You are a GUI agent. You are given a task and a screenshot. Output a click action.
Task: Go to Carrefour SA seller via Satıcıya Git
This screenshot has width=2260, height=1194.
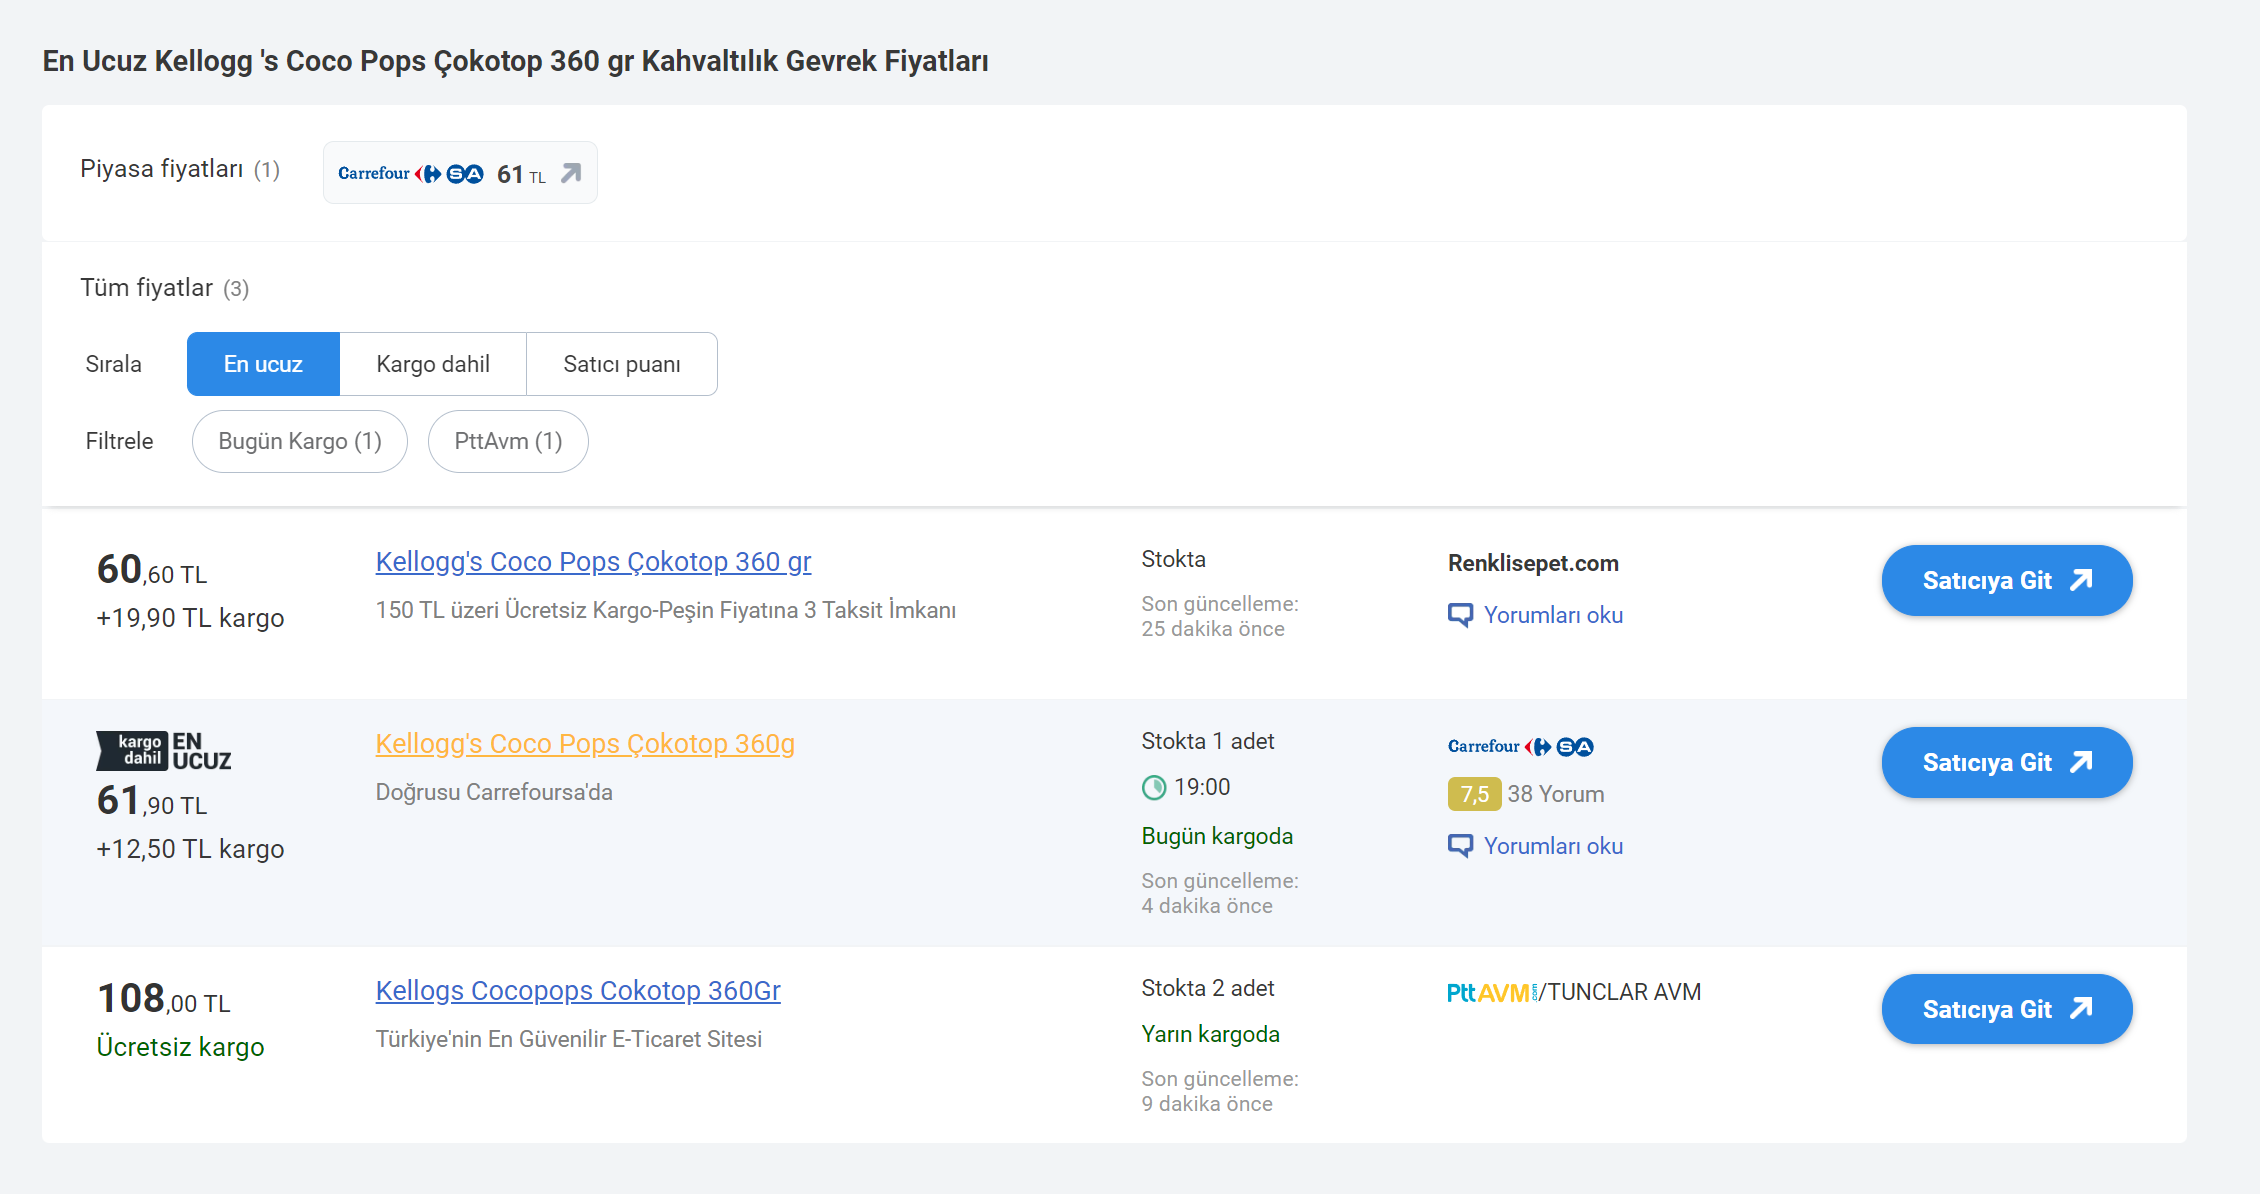pyautogui.click(x=2007, y=762)
